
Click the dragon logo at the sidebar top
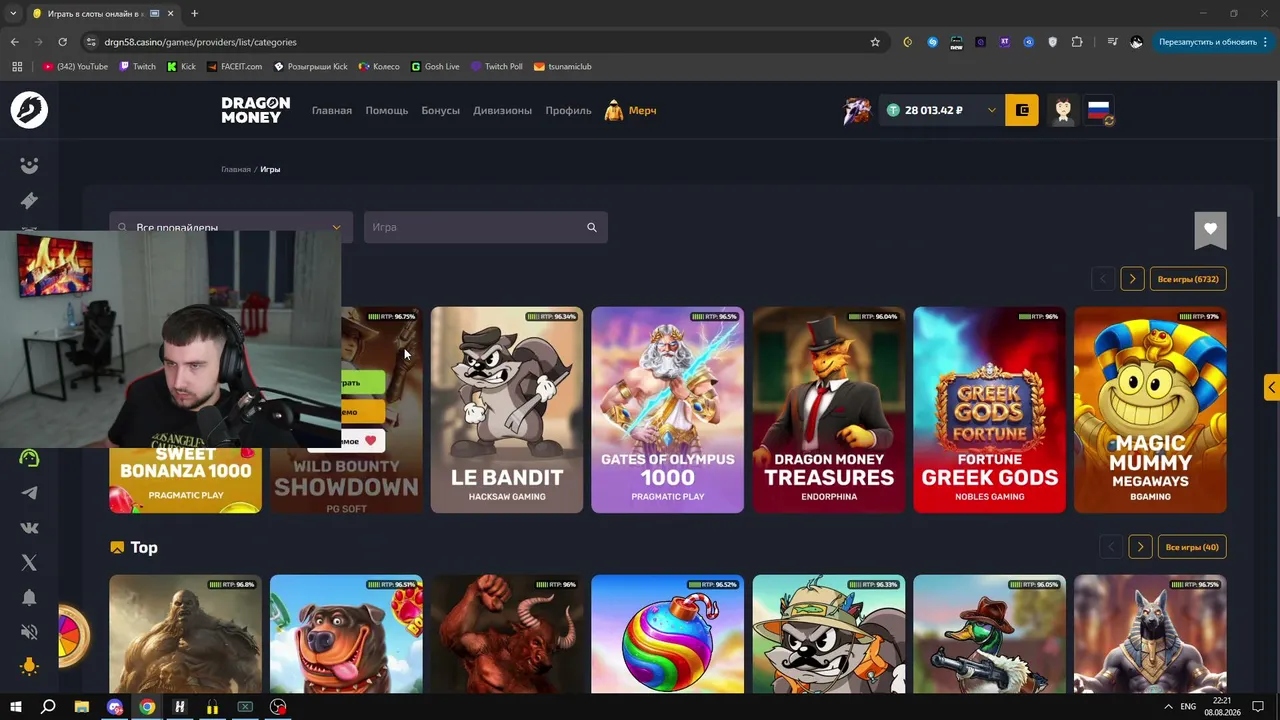(x=29, y=110)
